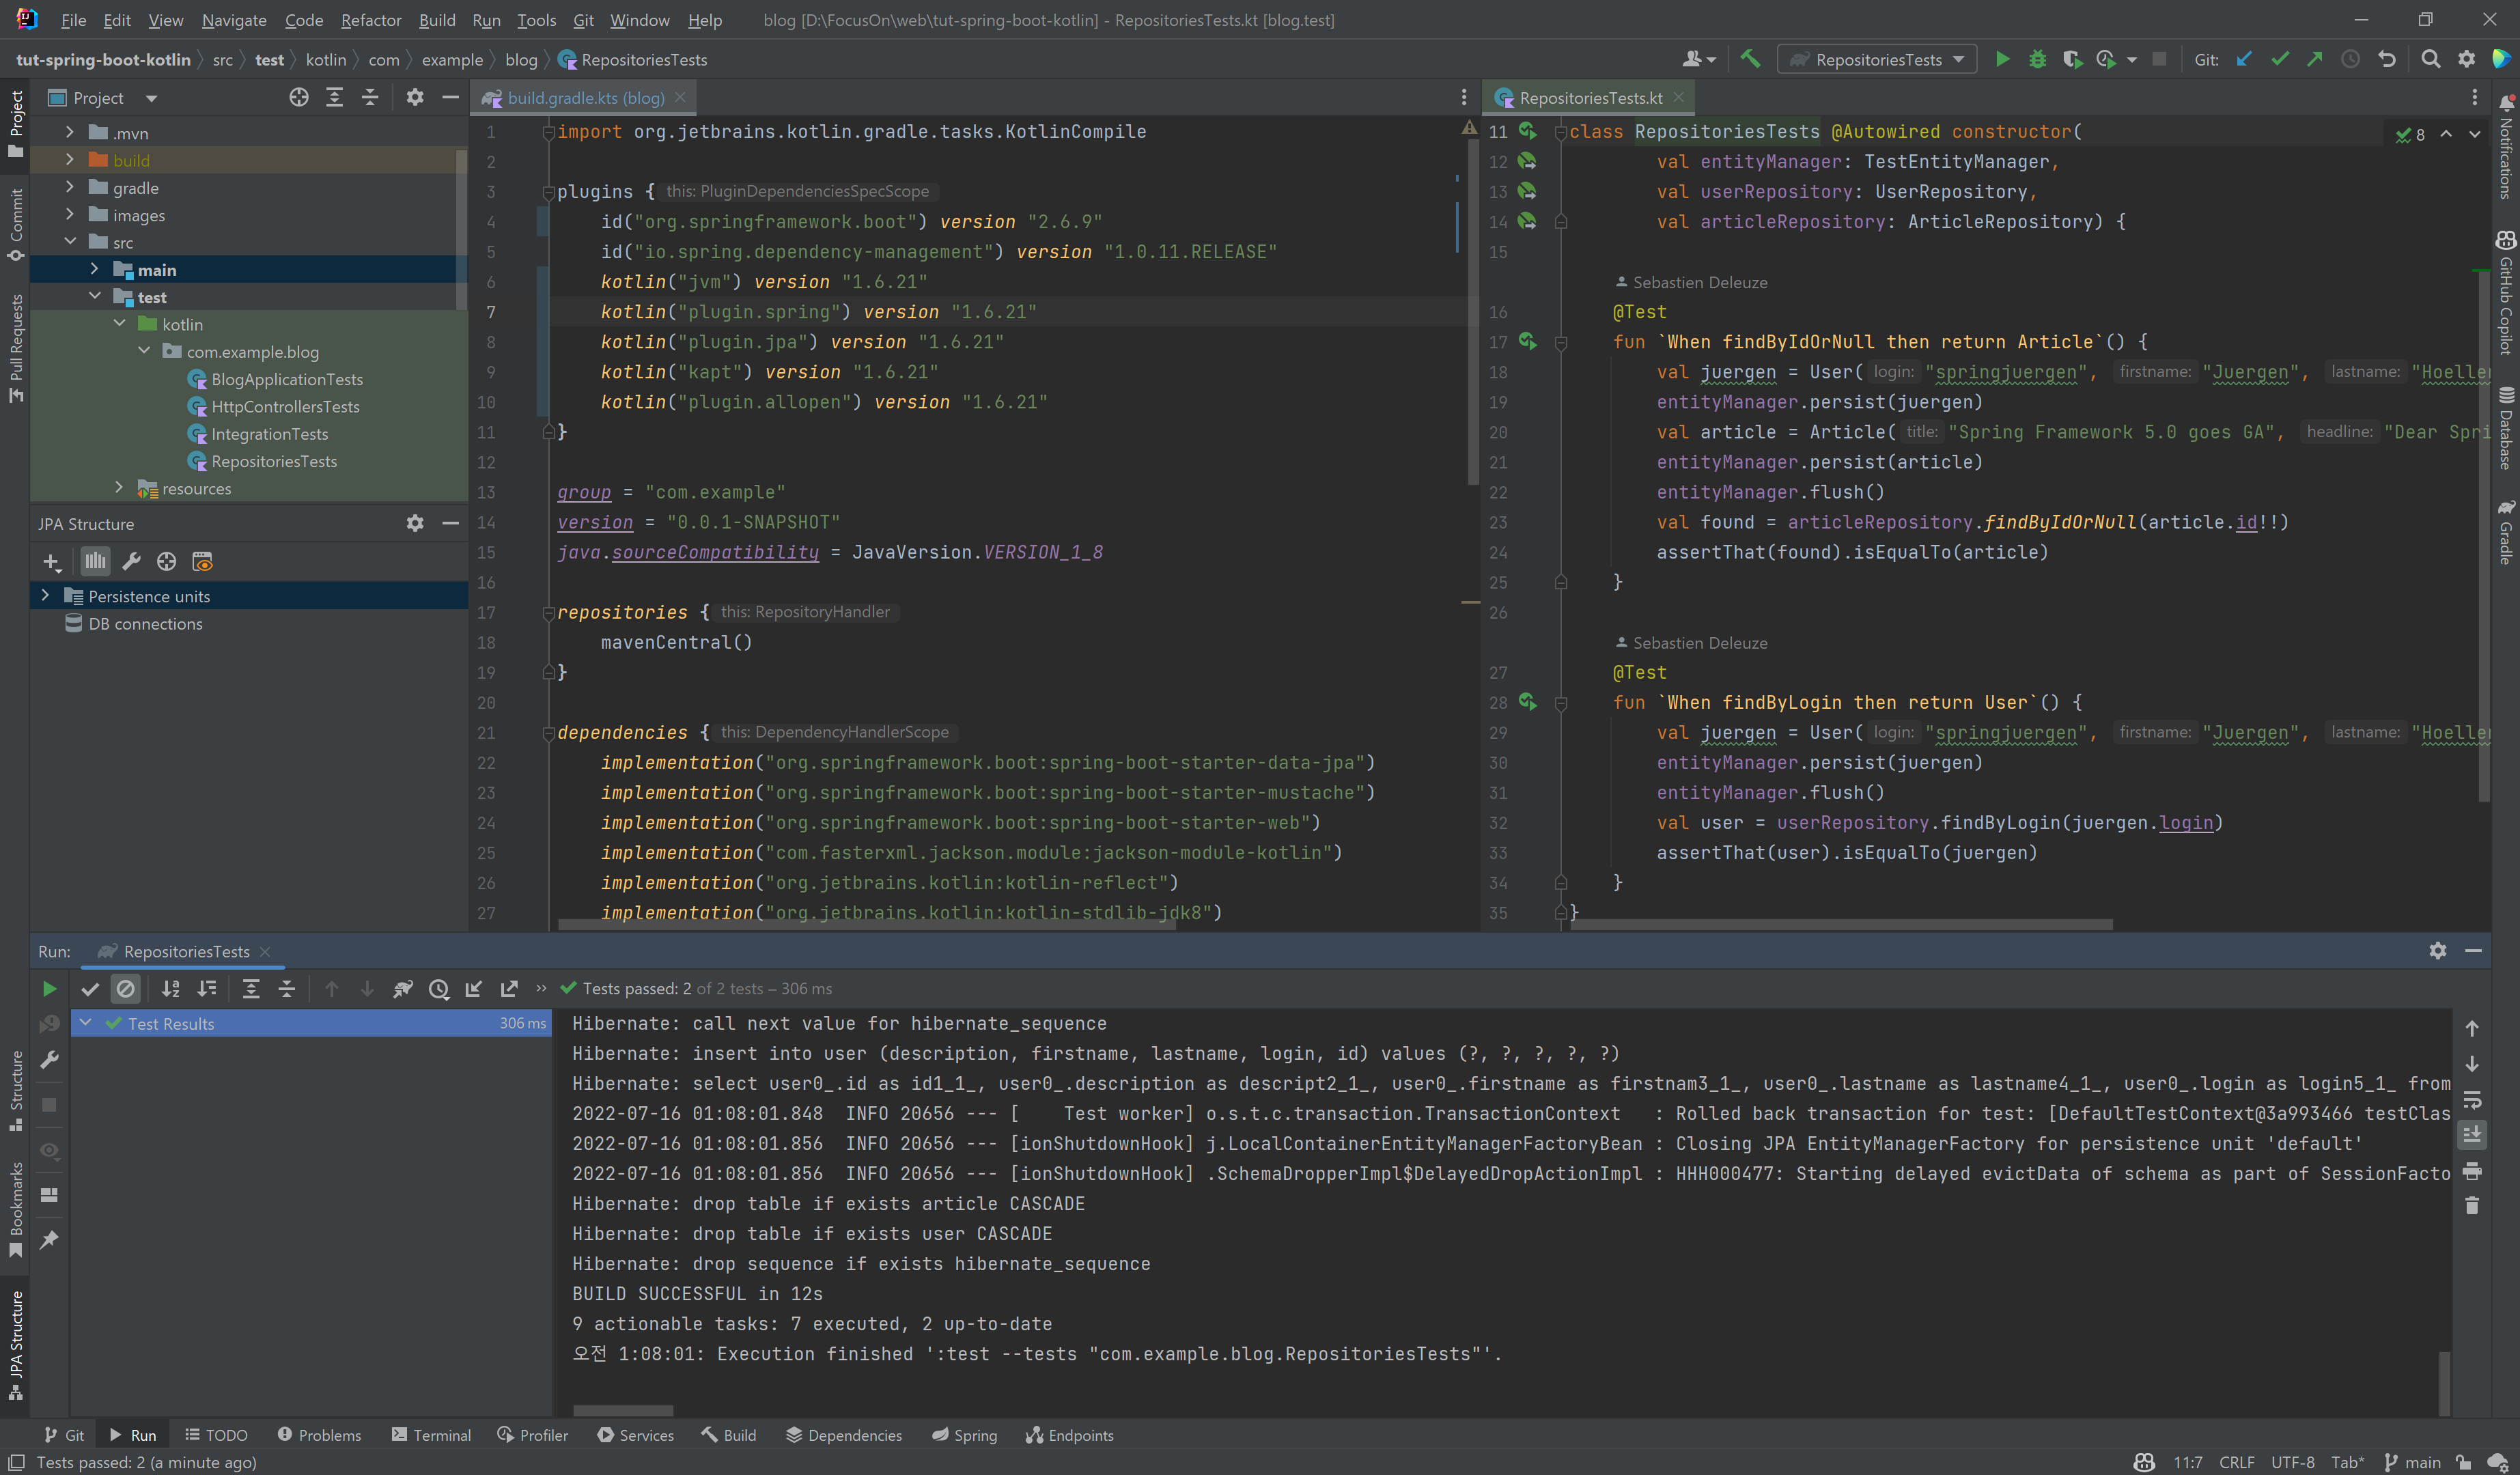Commit changes via the Git checkmark icon
Screen dimensions: 2520x1475
pos(2280,60)
